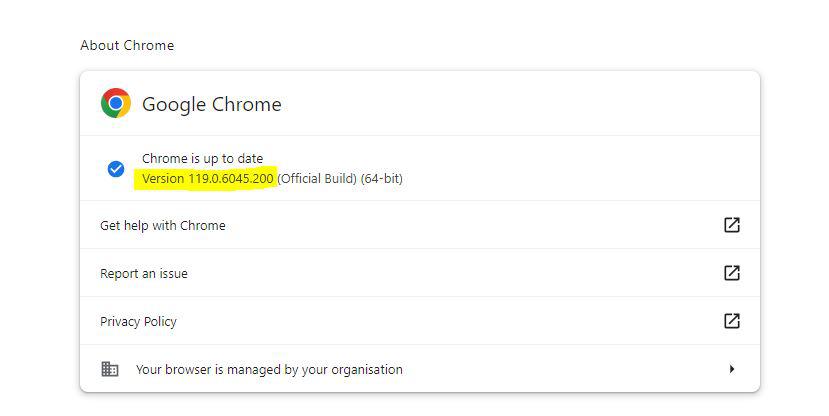
Task: Select Report an issue
Action: [x=144, y=273]
